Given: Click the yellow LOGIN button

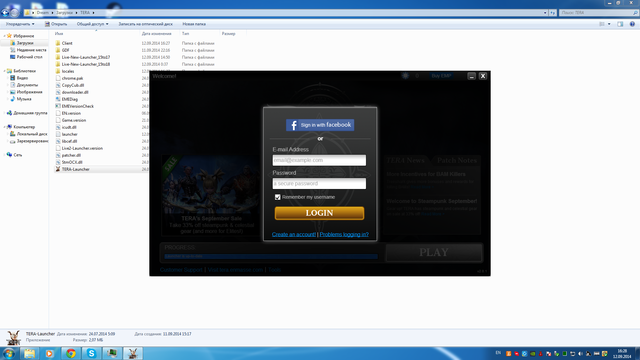Looking at the screenshot, I should (x=319, y=213).
